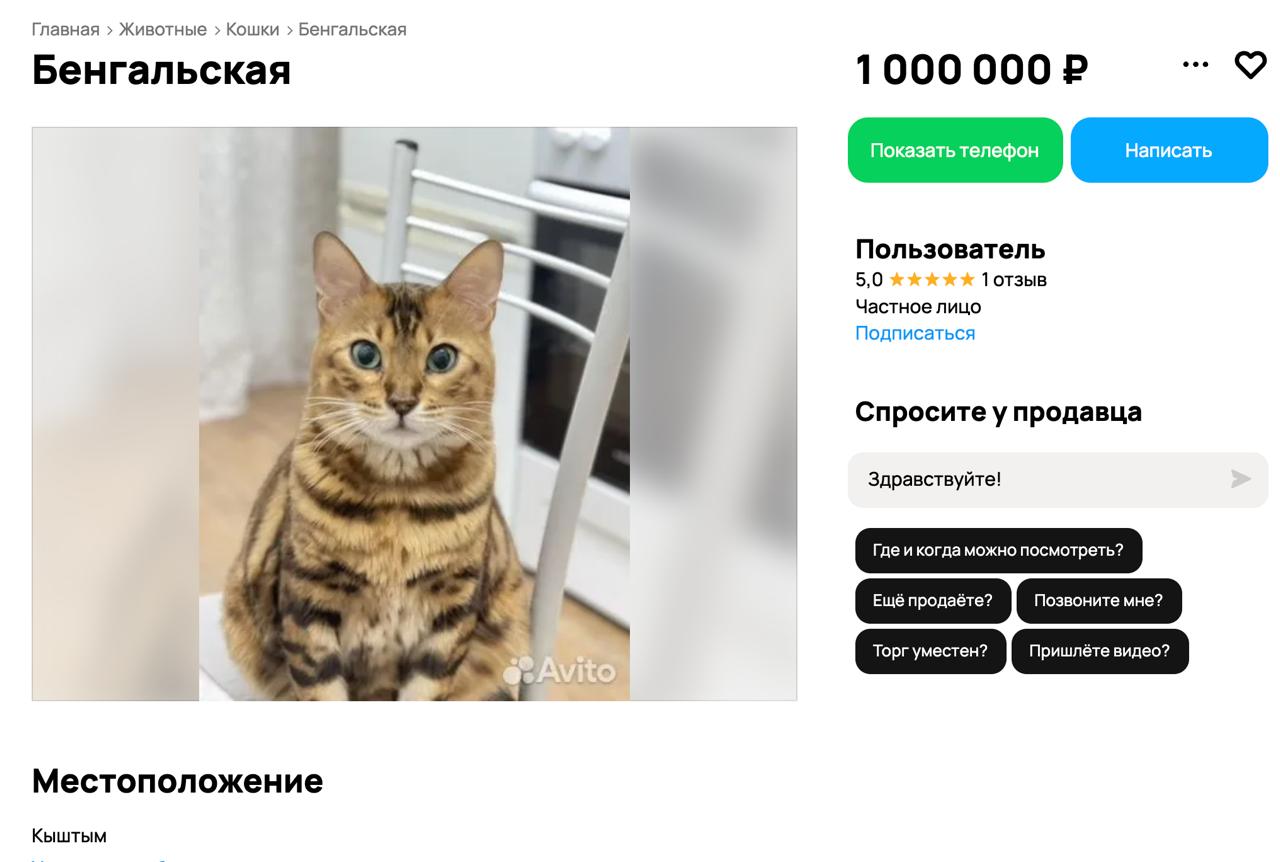Add listing to favorites with heart icon
The height and width of the screenshot is (862, 1280).
coord(1250,65)
